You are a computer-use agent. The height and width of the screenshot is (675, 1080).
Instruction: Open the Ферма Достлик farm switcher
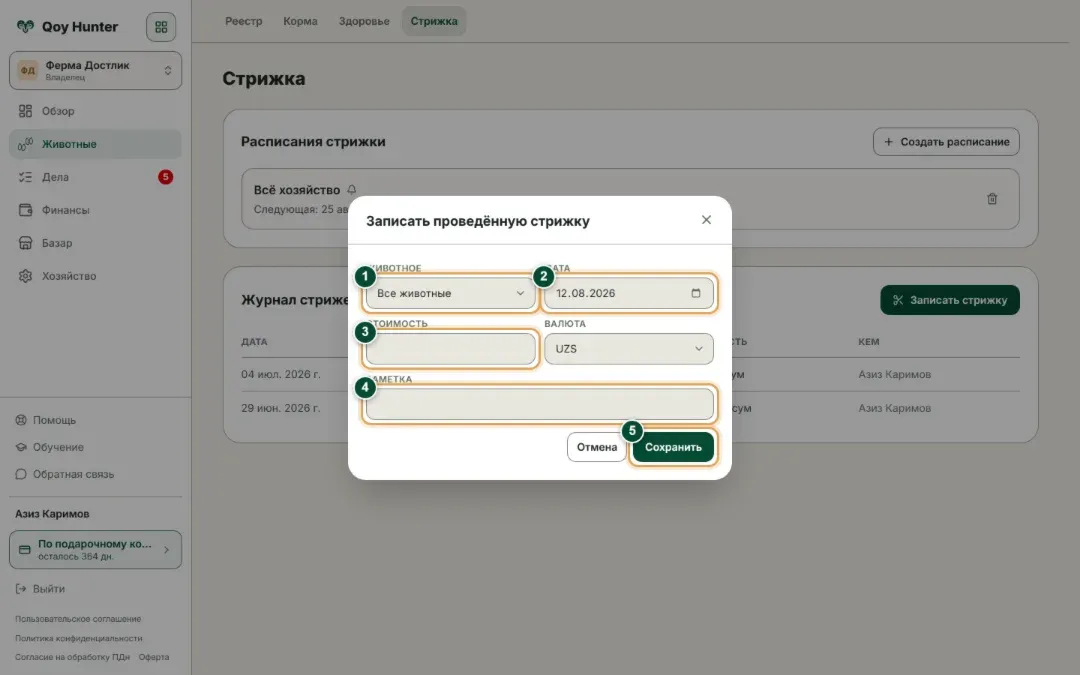[96, 70]
